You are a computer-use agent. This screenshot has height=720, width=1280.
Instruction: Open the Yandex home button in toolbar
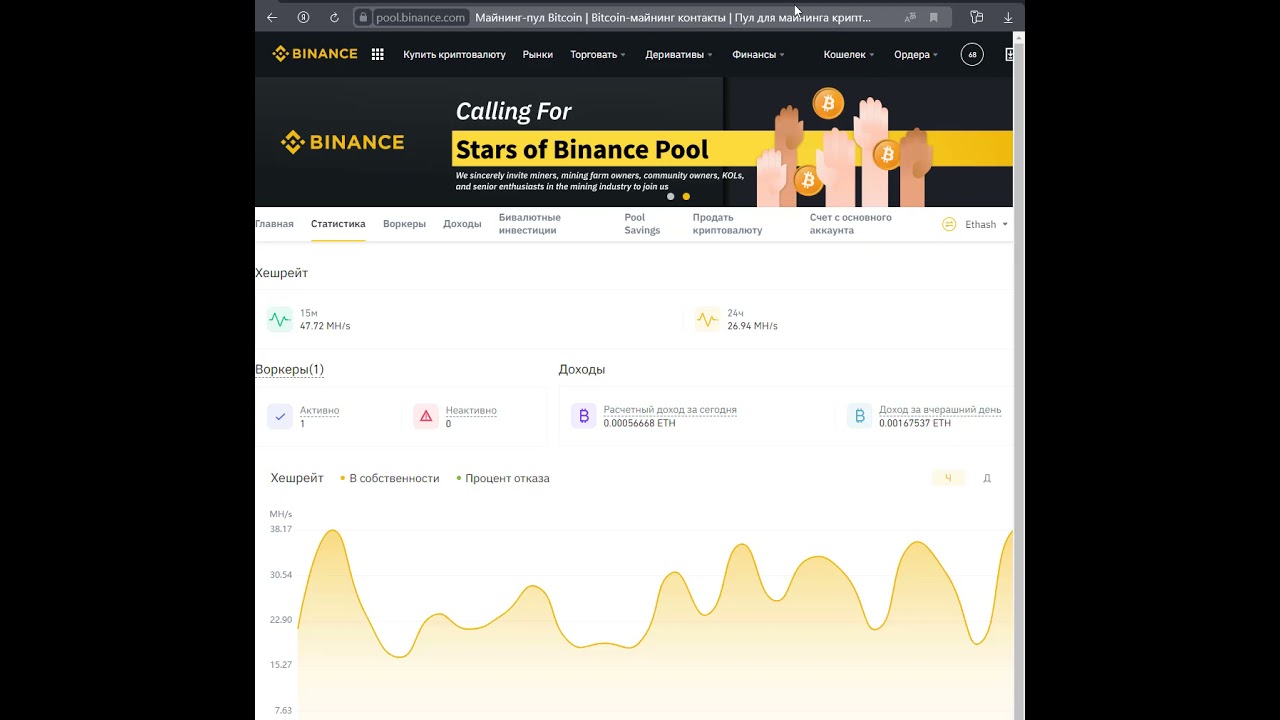(x=303, y=17)
